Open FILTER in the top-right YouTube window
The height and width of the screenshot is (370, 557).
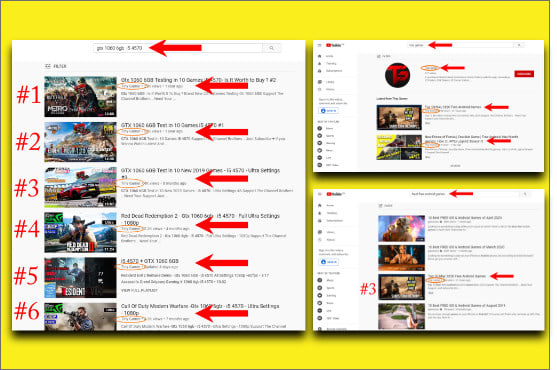[x=384, y=56]
